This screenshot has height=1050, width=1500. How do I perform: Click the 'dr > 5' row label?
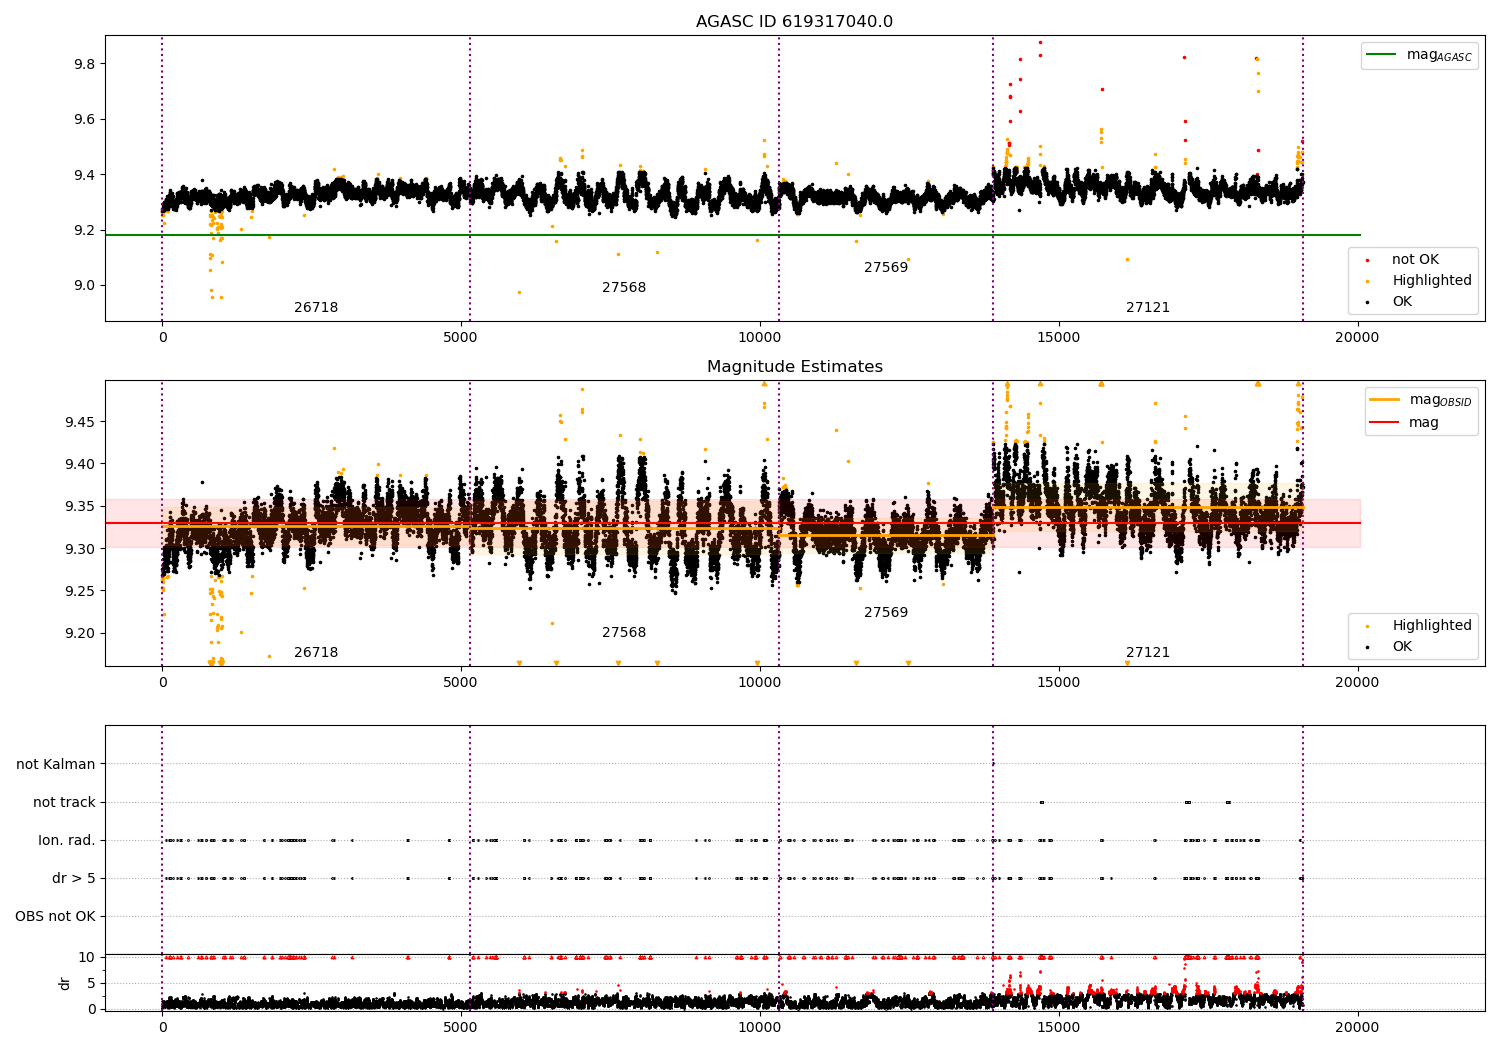point(74,879)
